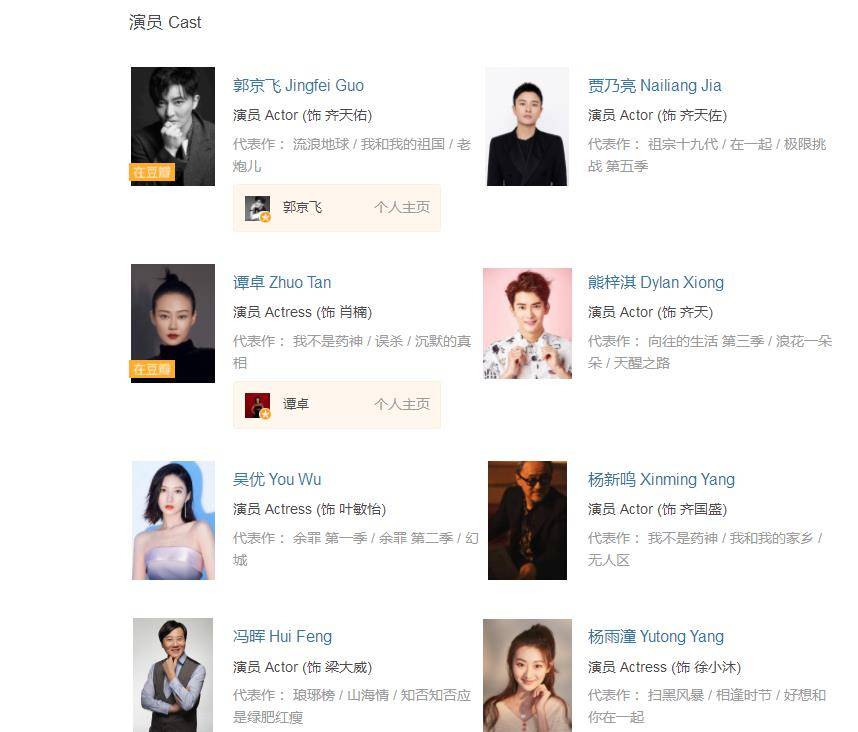Go to 谭卓's 个人主页 page
The width and height of the screenshot is (858, 732).
coord(402,404)
